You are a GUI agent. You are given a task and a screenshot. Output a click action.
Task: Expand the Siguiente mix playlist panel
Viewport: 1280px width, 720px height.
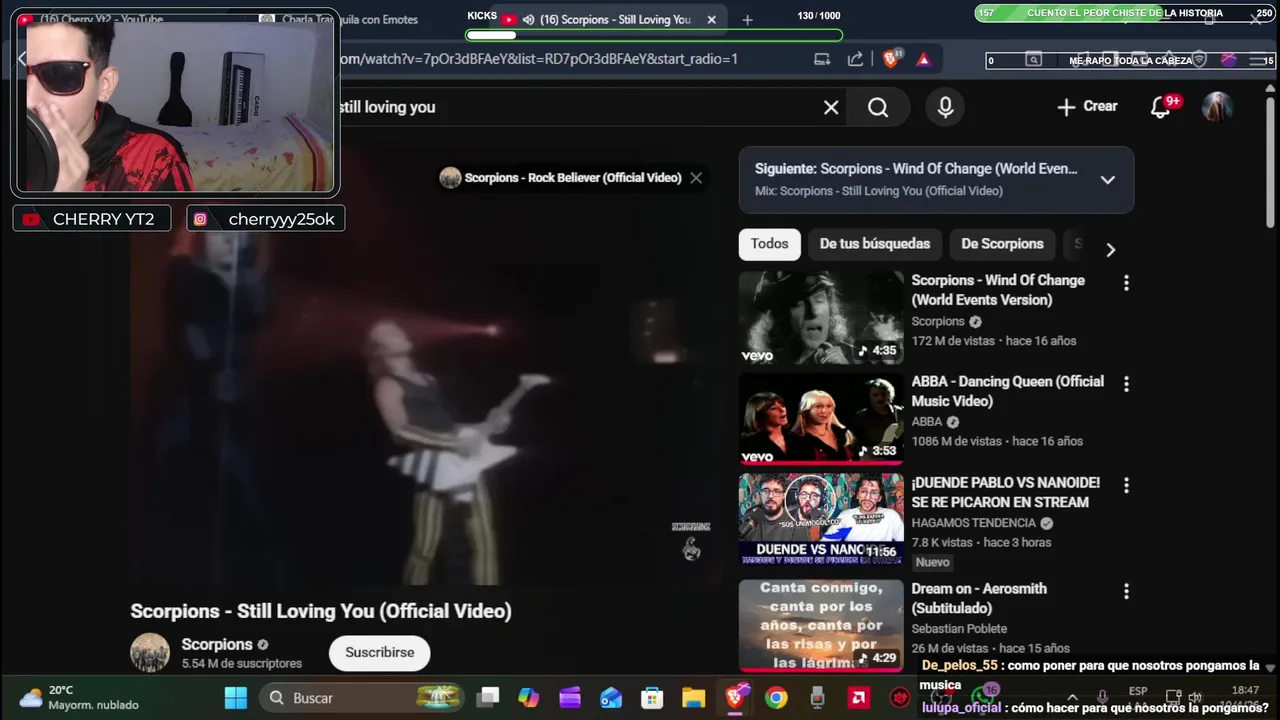pos(1108,180)
